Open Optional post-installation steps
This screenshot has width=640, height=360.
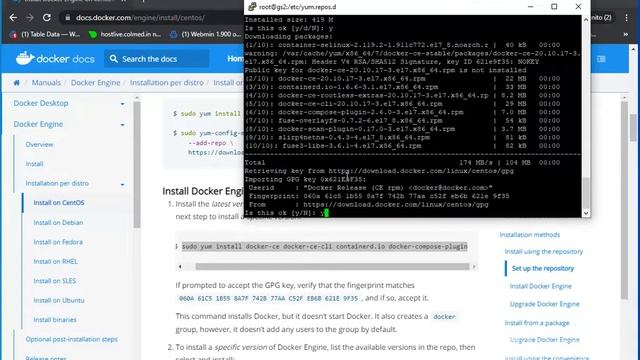point(71,339)
